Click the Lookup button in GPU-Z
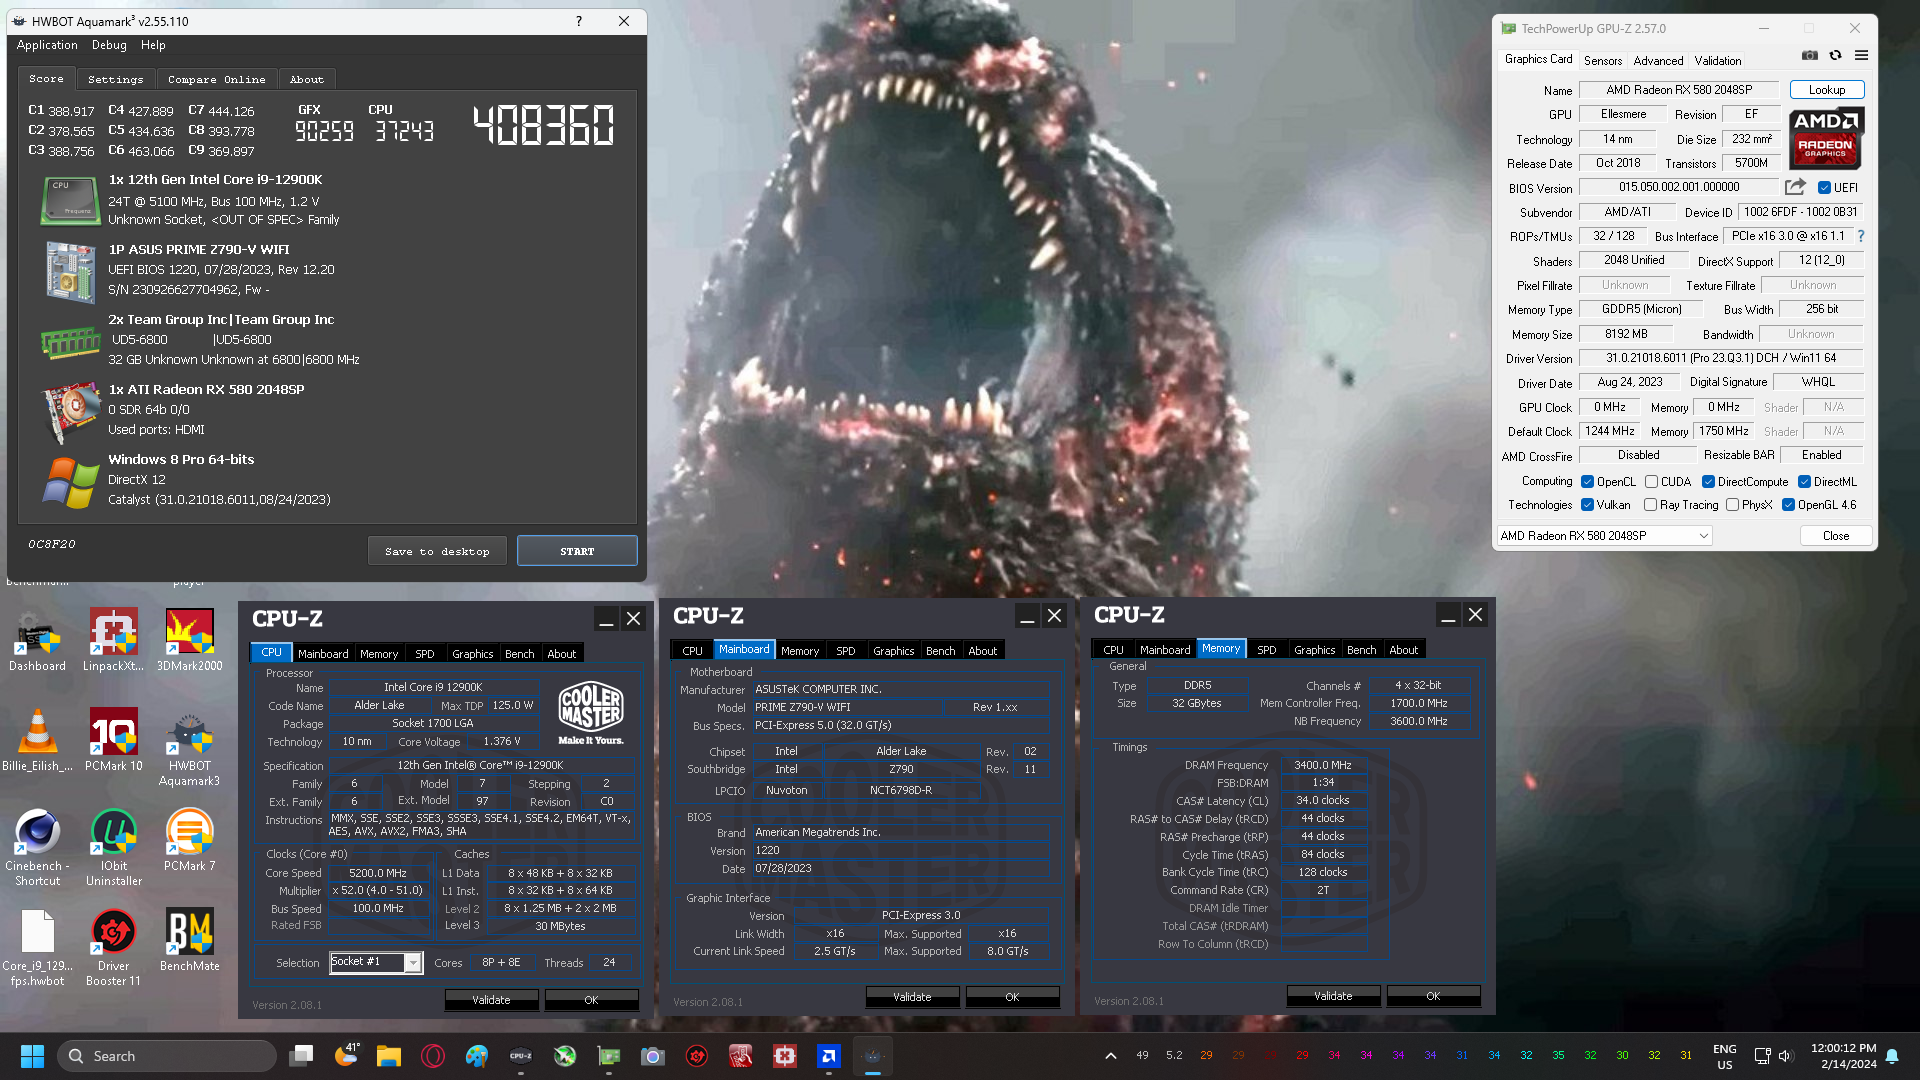 (x=1827, y=90)
